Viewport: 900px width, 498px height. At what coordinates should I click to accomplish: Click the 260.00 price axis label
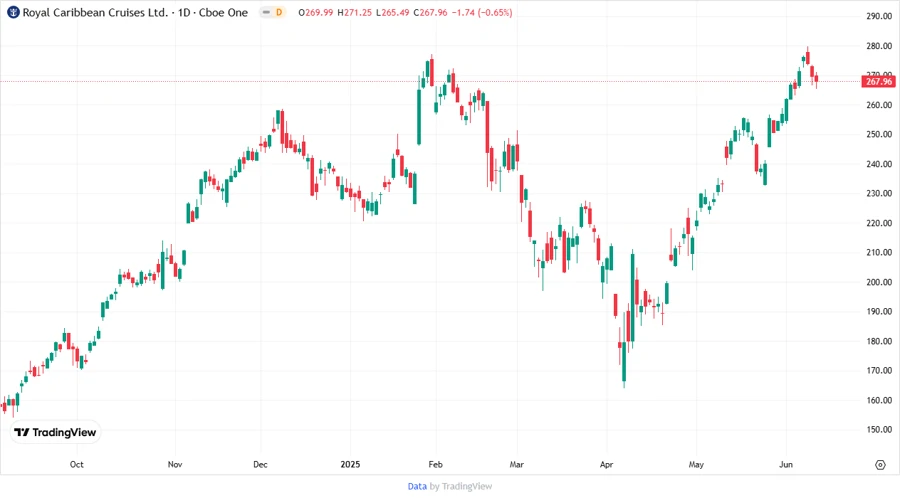click(x=879, y=105)
